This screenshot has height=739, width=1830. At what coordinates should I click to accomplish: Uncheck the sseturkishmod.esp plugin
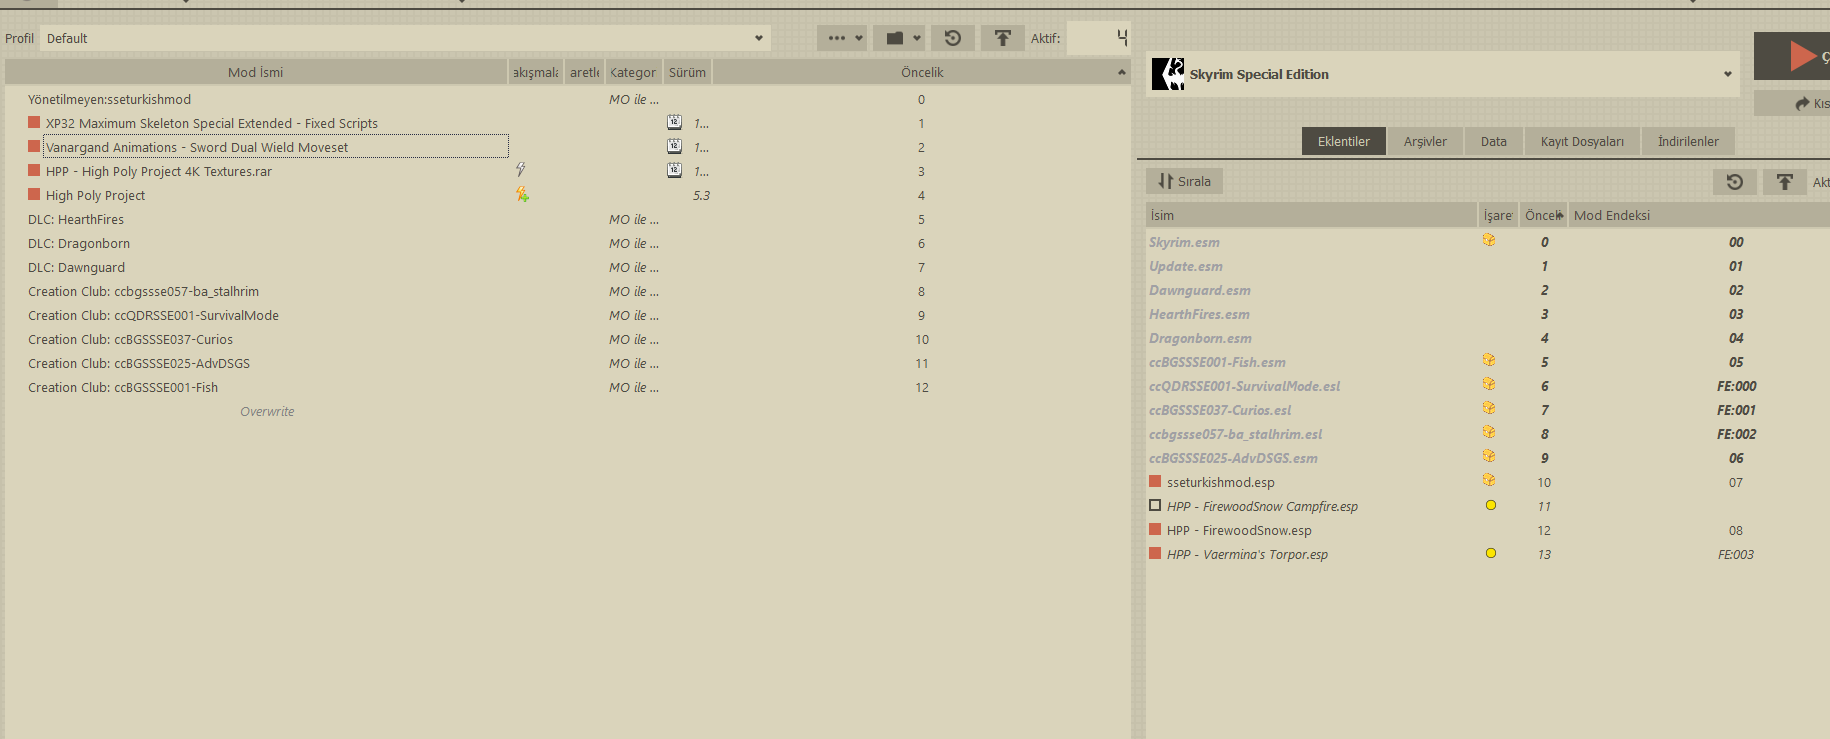point(1155,481)
